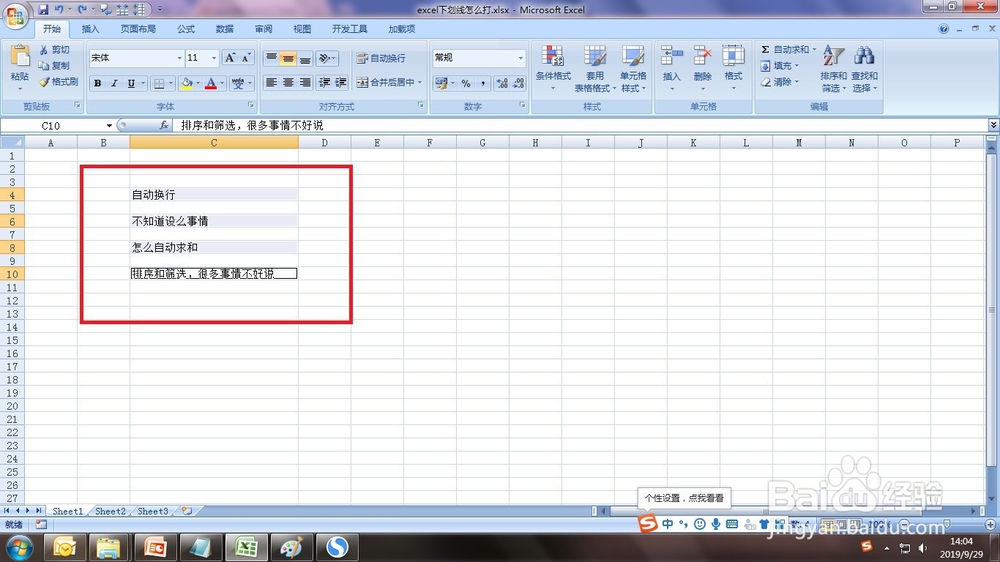Click the Office round button

15,15
